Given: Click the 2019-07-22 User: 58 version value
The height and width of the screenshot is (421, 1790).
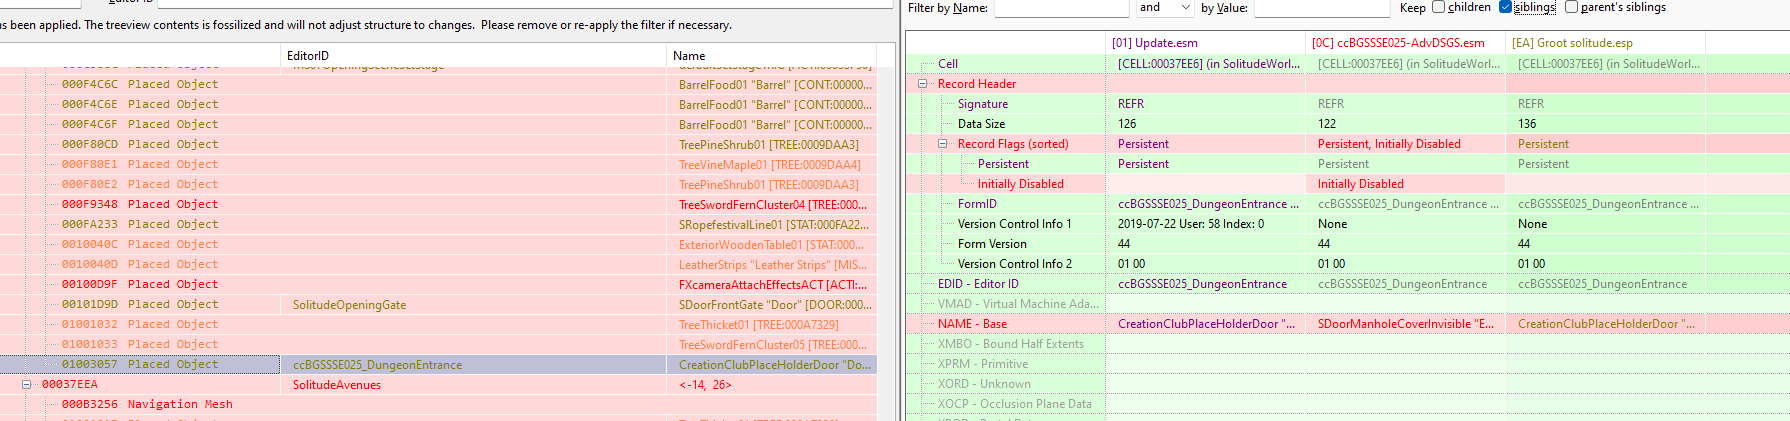Looking at the screenshot, I should (x=1190, y=224).
